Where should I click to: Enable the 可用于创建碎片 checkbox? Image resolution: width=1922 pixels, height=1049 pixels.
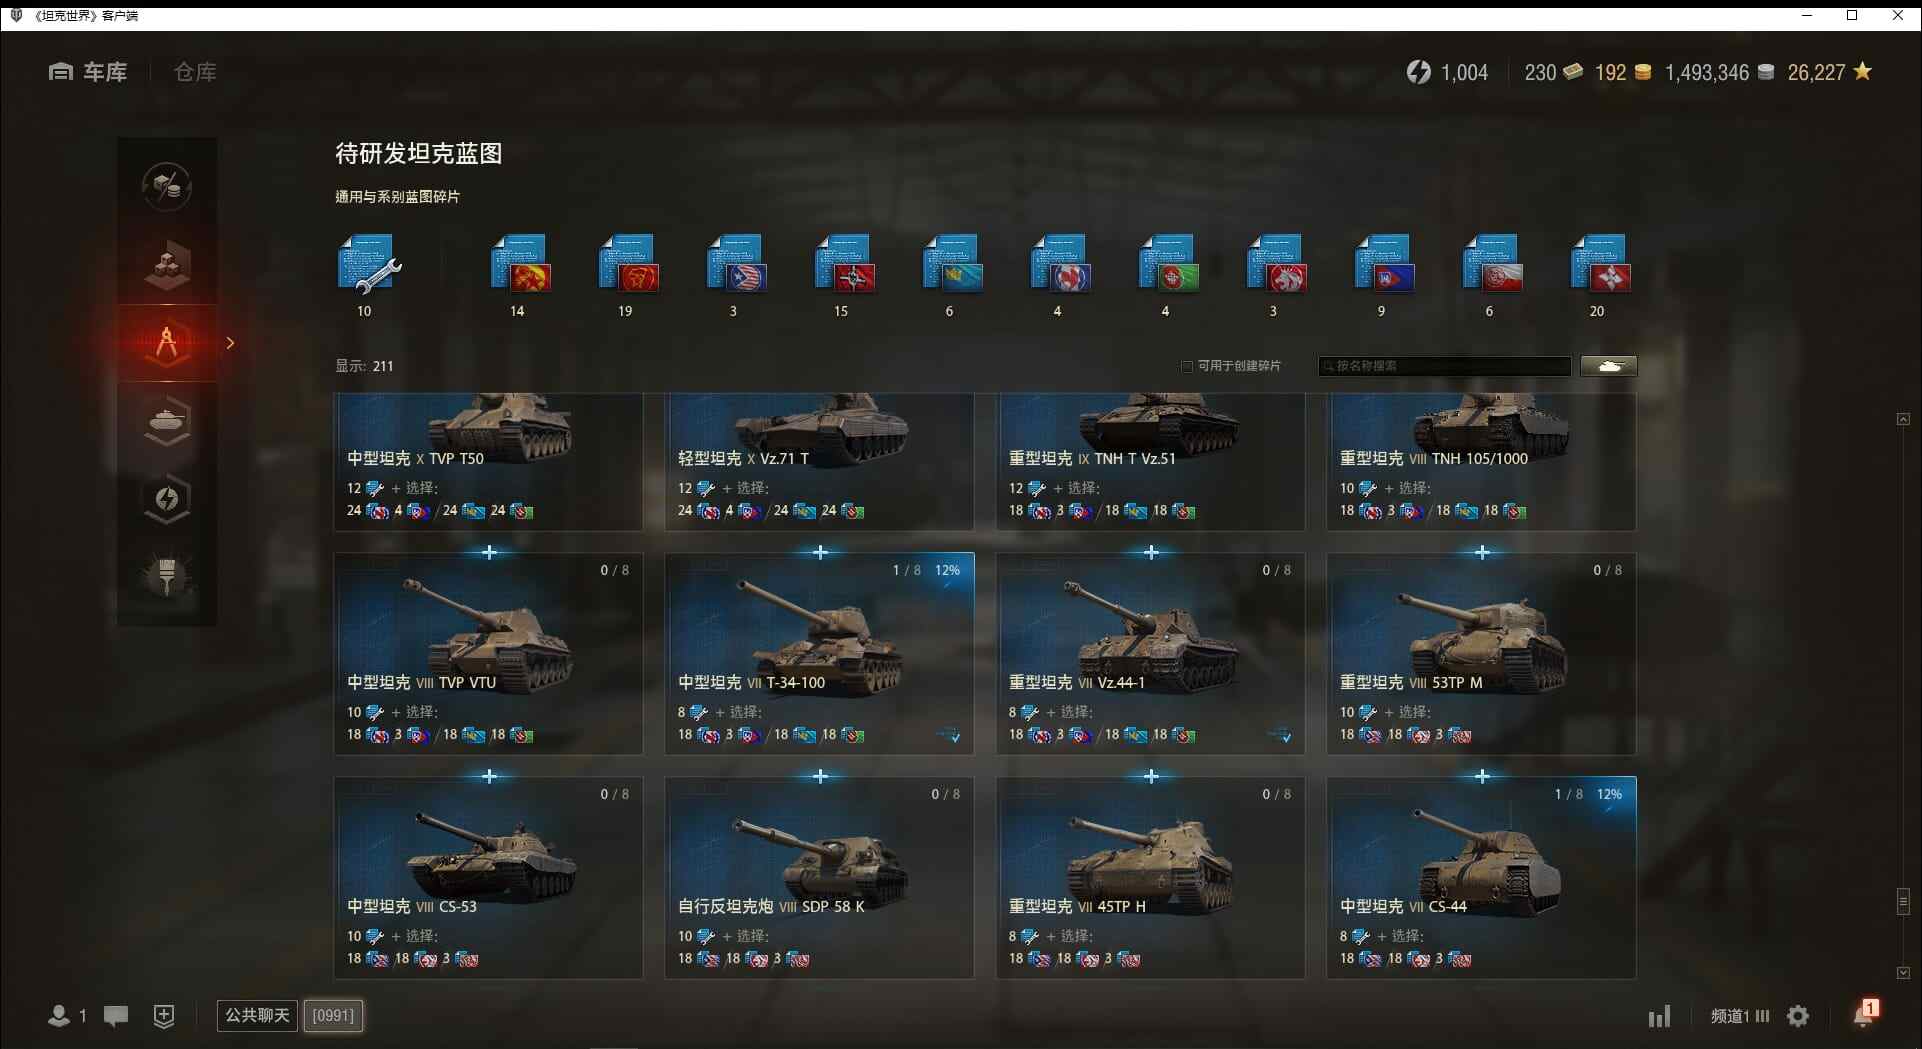click(x=1187, y=366)
